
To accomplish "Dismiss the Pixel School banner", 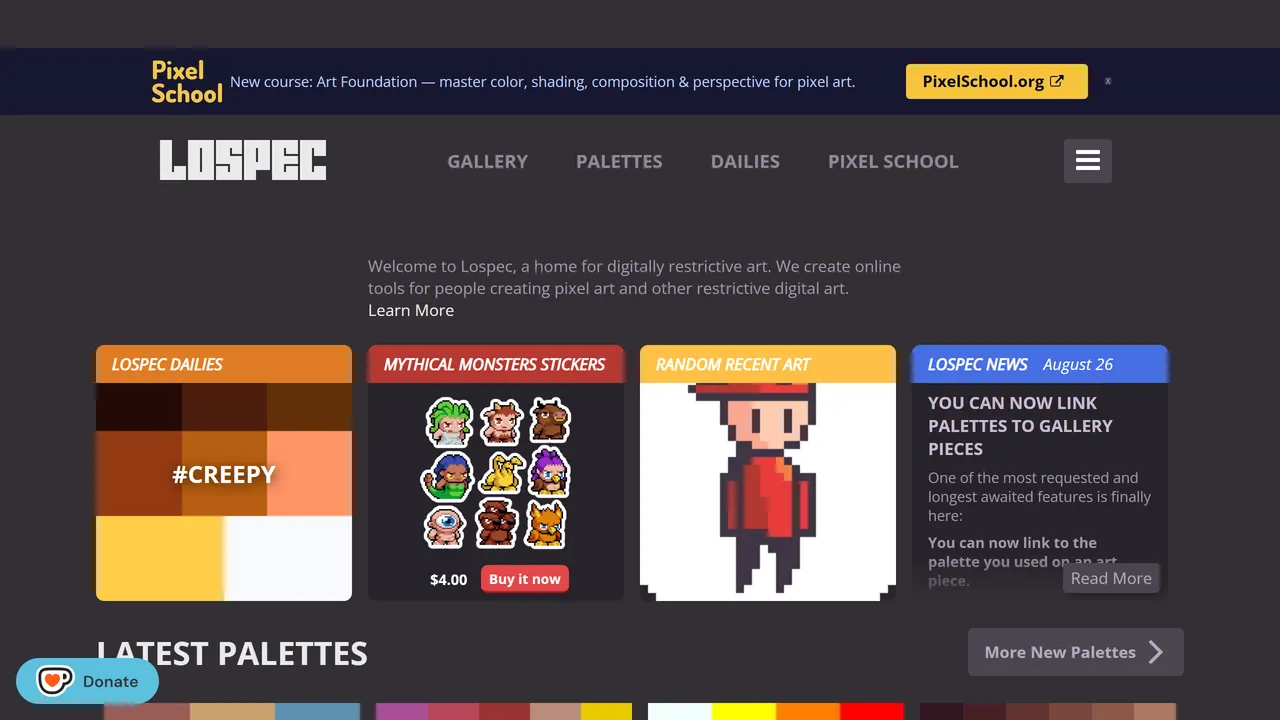I will [1108, 81].
